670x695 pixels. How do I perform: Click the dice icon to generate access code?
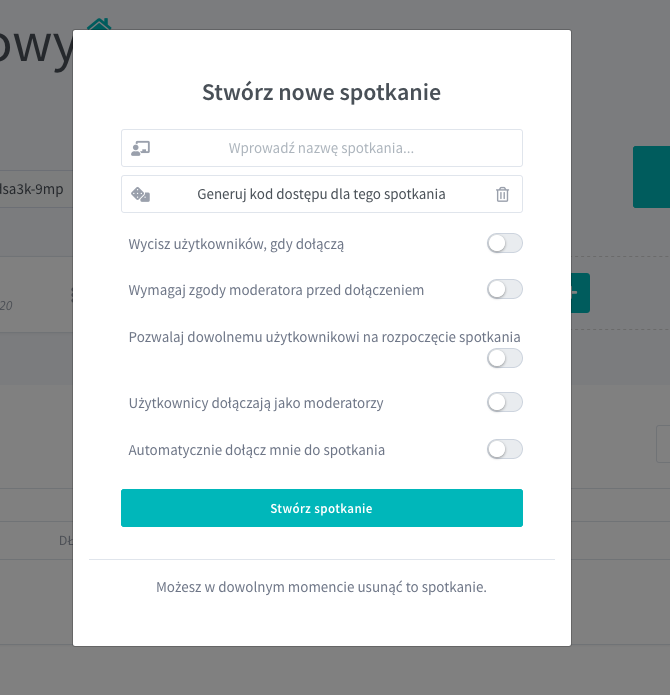pos(140,194)
